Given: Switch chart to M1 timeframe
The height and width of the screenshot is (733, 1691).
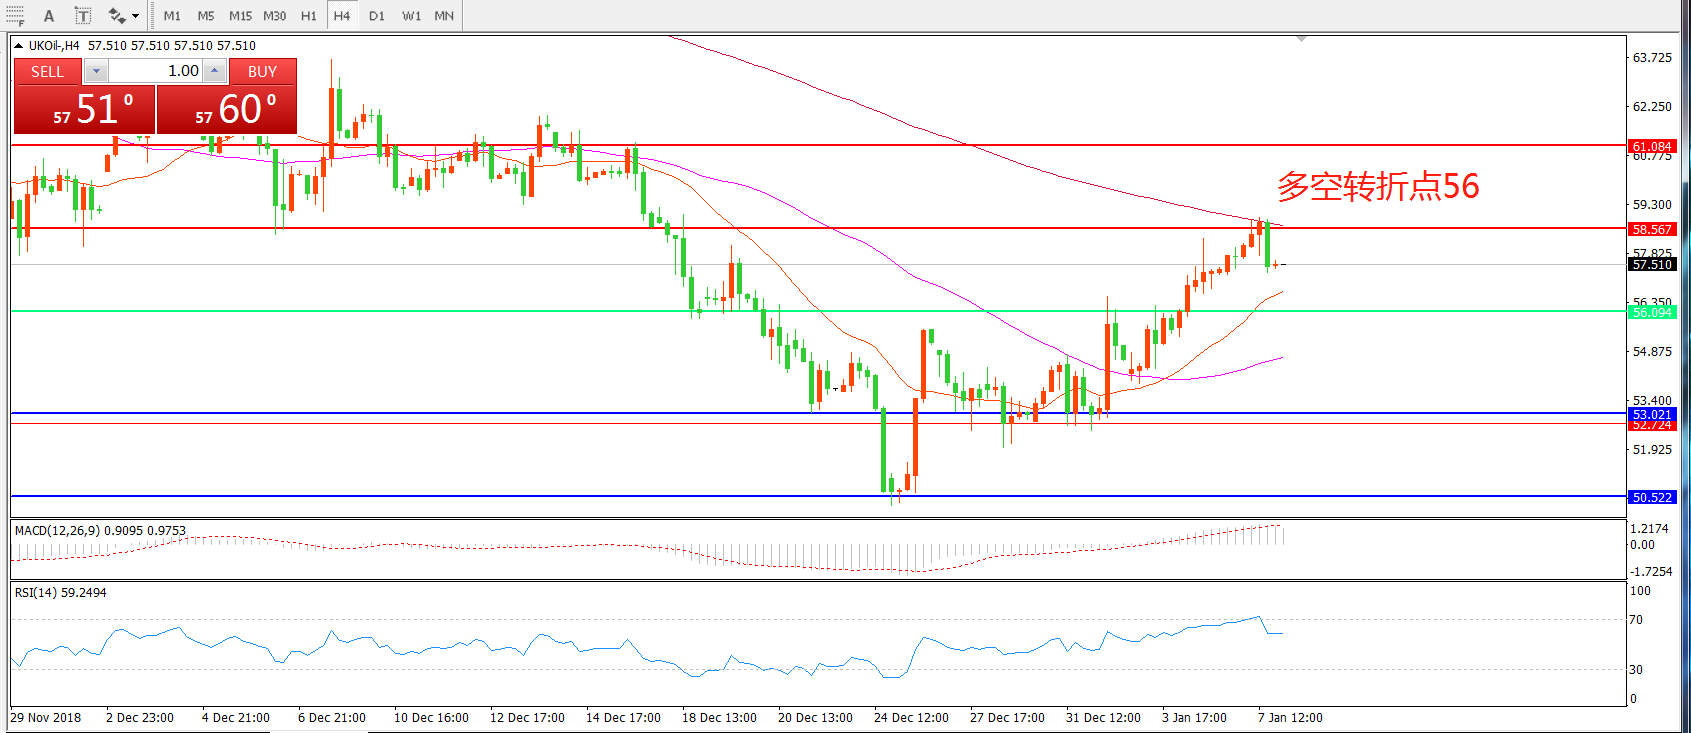Looking at the screenshot, I should (x=172, y=16).
